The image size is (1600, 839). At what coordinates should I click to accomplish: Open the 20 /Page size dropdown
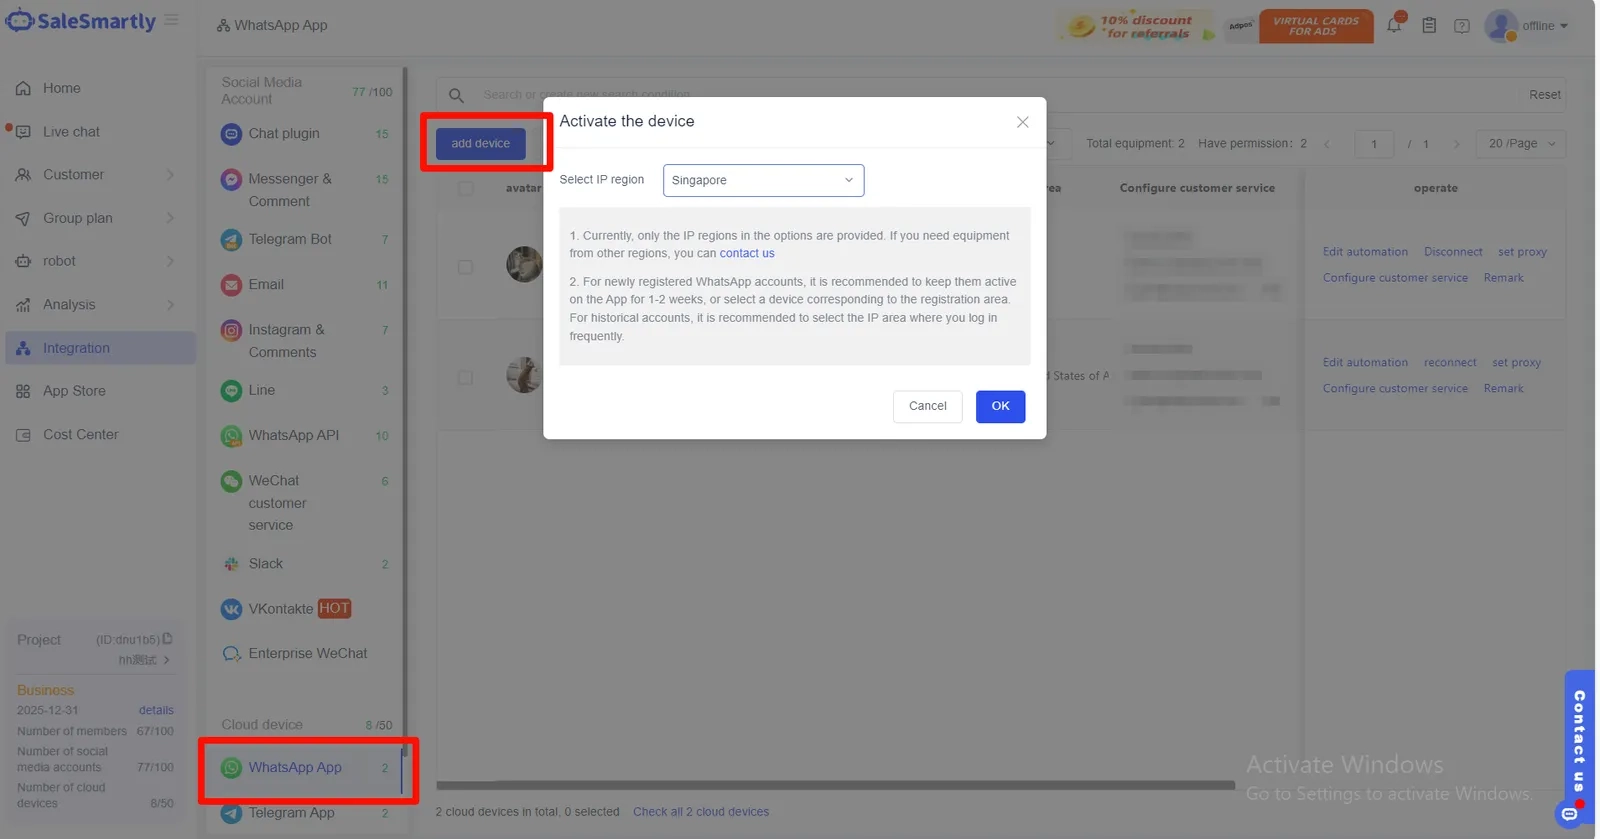click(x=1521, y=144)
